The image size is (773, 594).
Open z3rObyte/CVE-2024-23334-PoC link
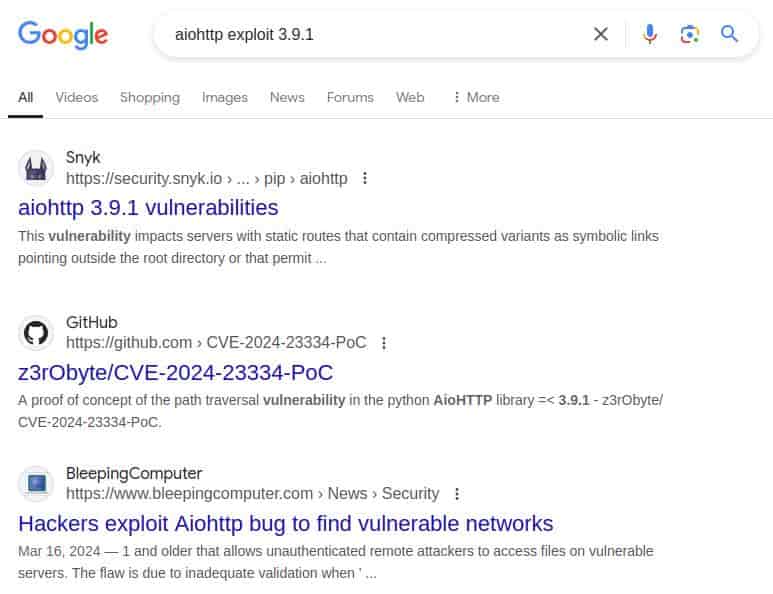(x=176, y=372)
